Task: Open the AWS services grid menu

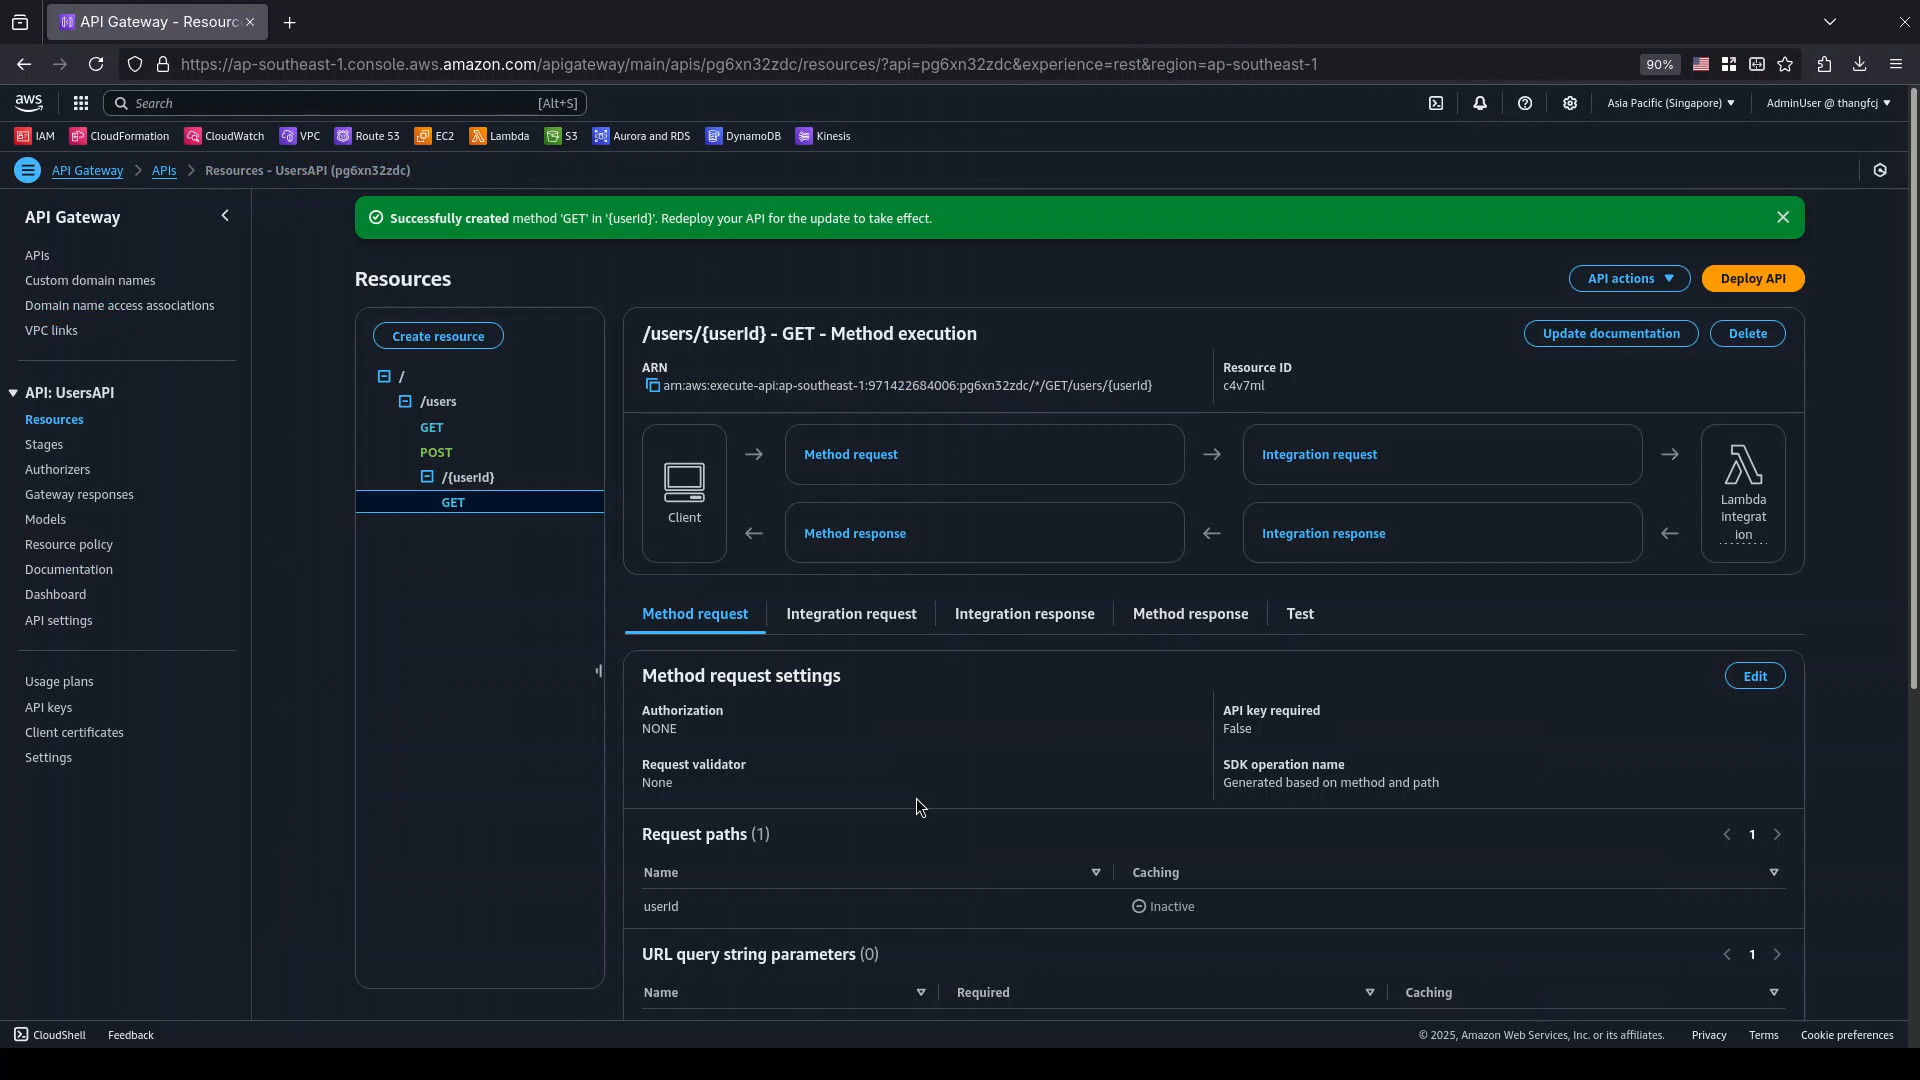Action: point(81,103)
